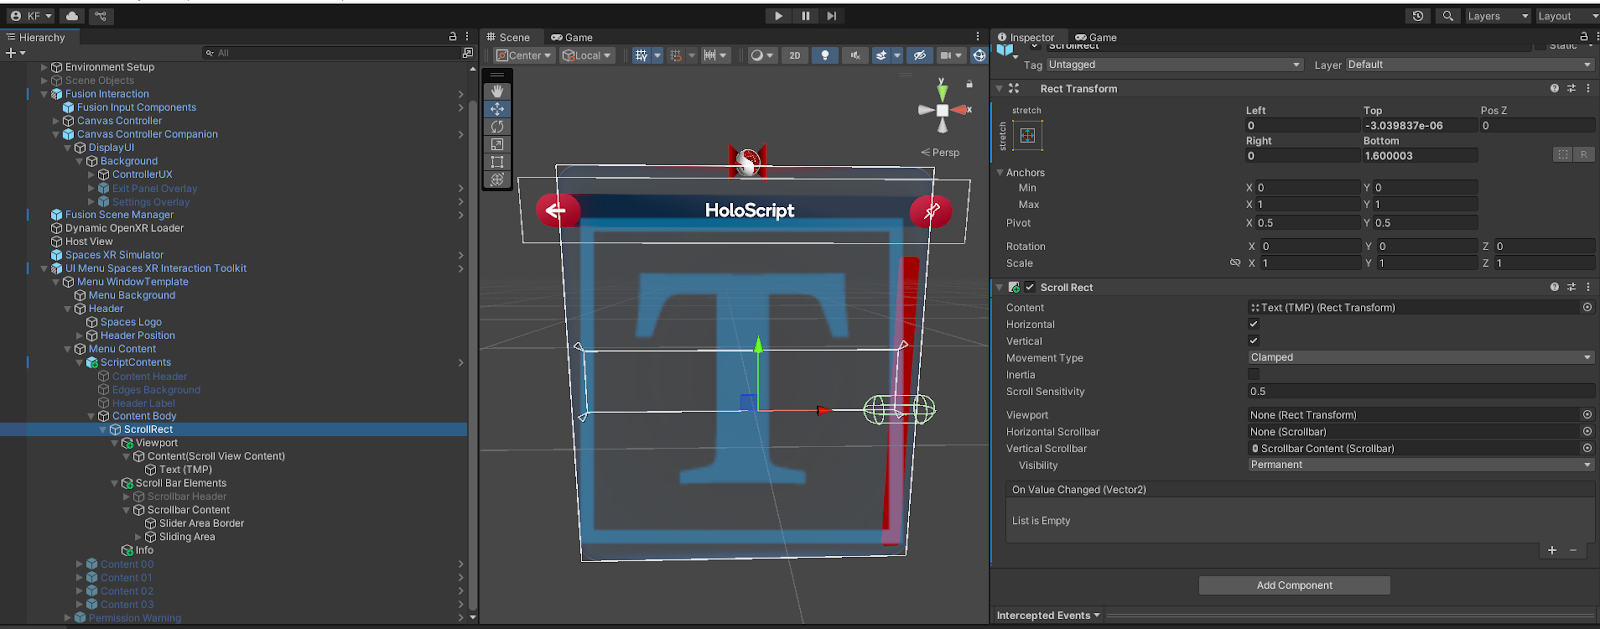Select the Scale tool in scene toolbar
This screenshot has height=629, width=1600.
497,144
